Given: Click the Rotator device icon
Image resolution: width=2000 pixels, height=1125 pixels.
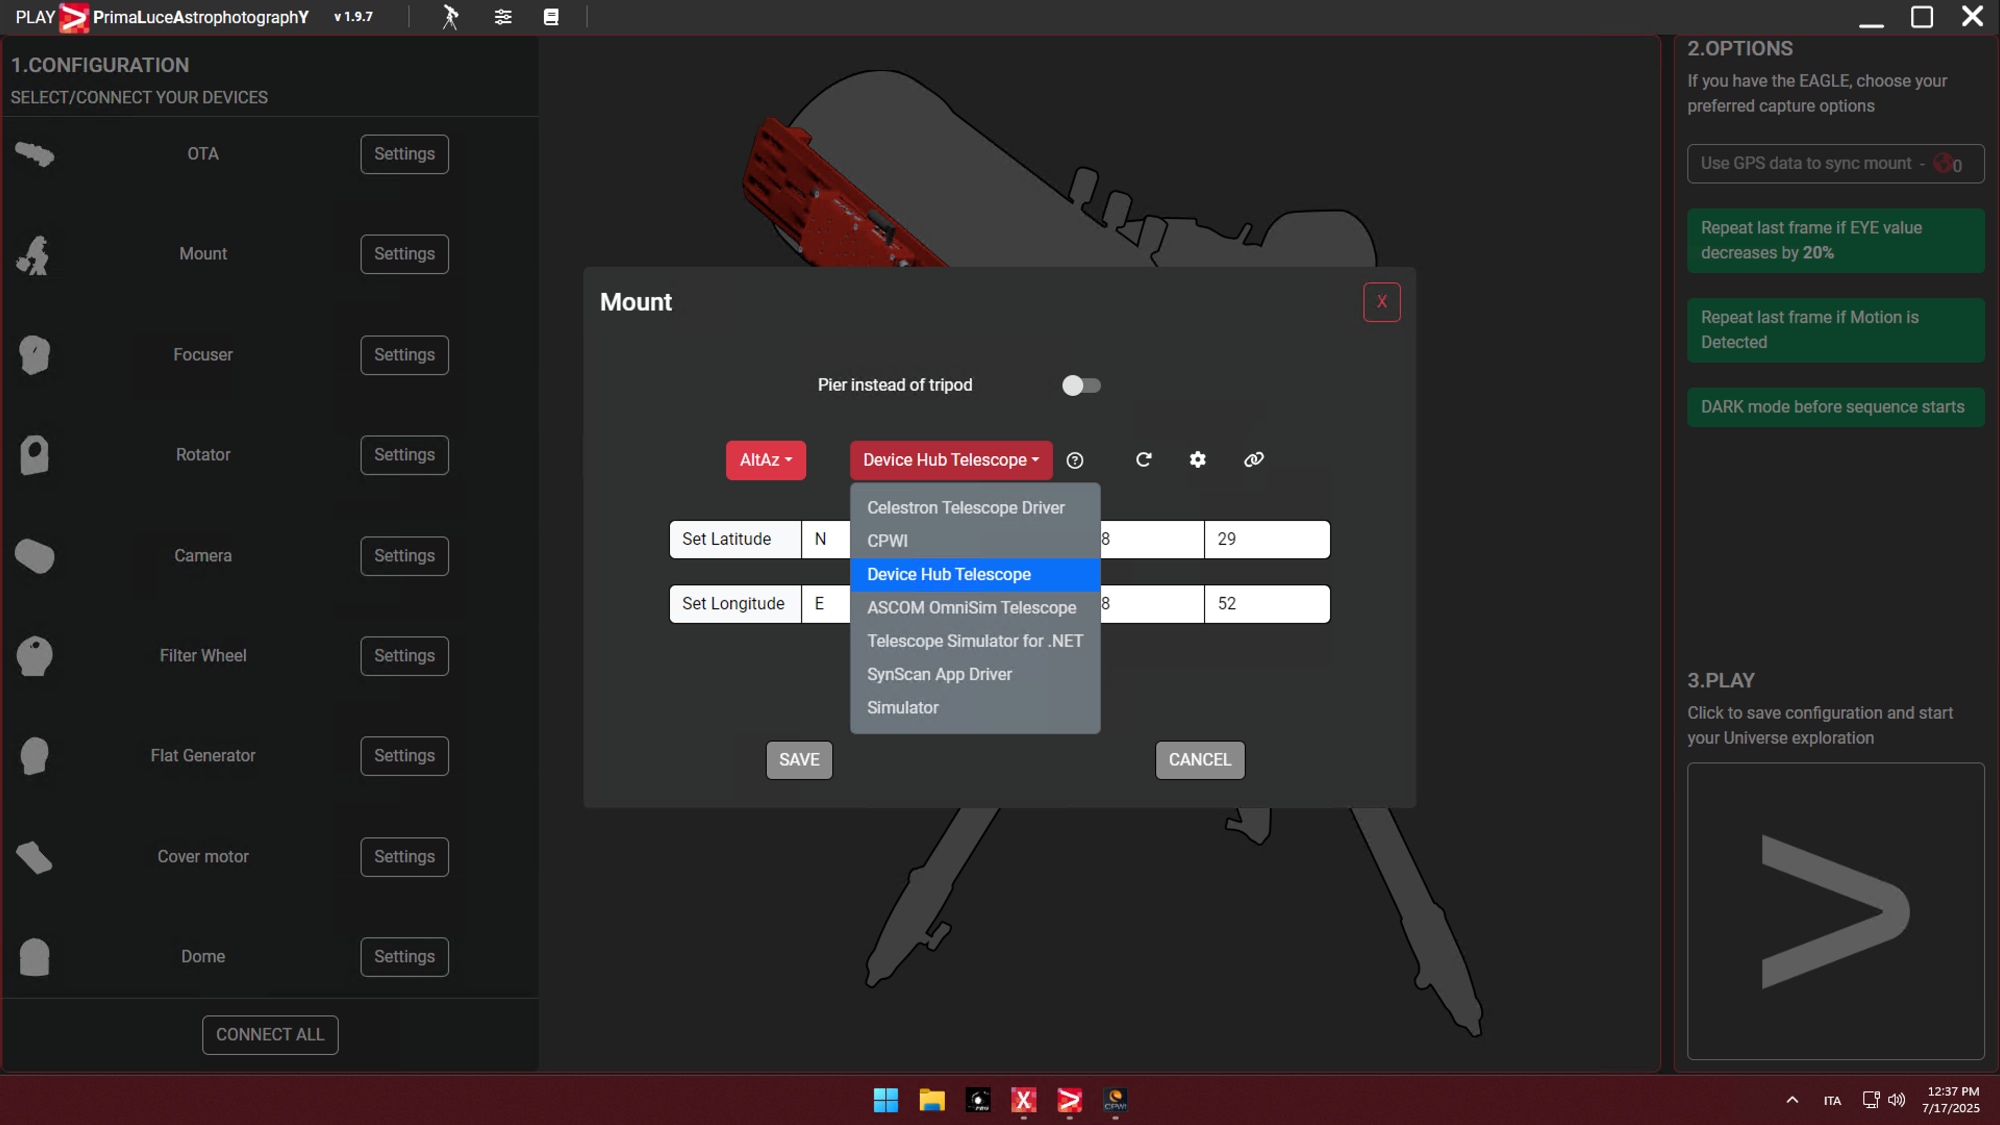Looking at the screenshot, I should (x=34, y=455).
